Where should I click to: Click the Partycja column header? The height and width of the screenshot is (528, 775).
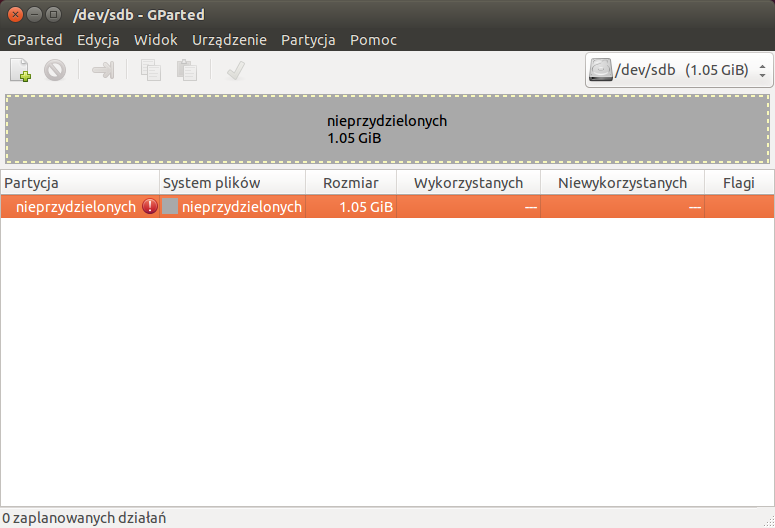pos(80,182)
